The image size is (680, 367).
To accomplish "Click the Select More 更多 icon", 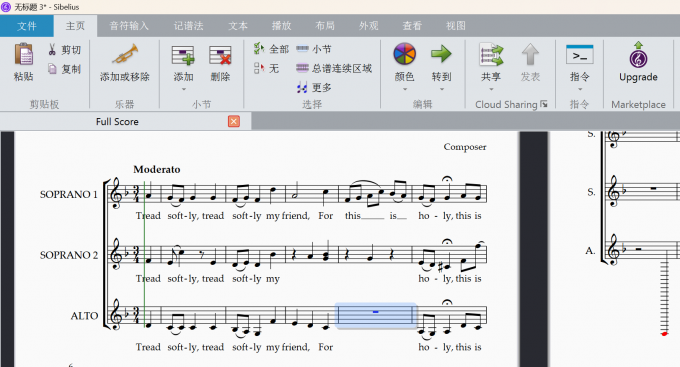I will [x=302, y=87].
